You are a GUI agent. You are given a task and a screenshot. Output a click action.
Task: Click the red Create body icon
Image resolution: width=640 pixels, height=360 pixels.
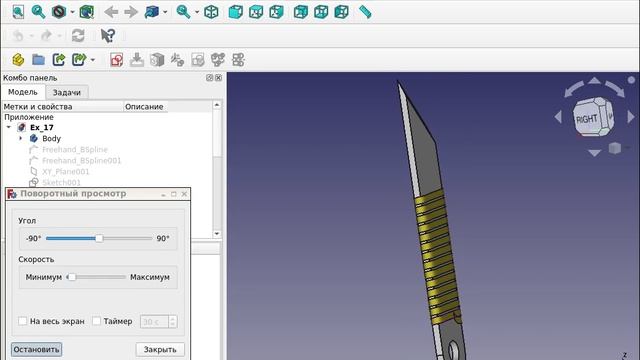(x=117, y=60)
